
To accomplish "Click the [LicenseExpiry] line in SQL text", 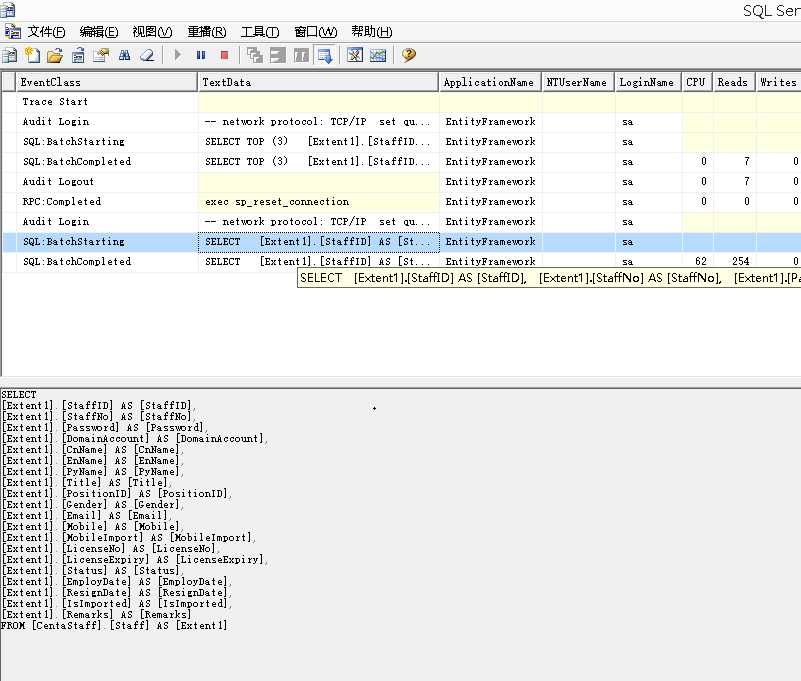I will point(135,559).
